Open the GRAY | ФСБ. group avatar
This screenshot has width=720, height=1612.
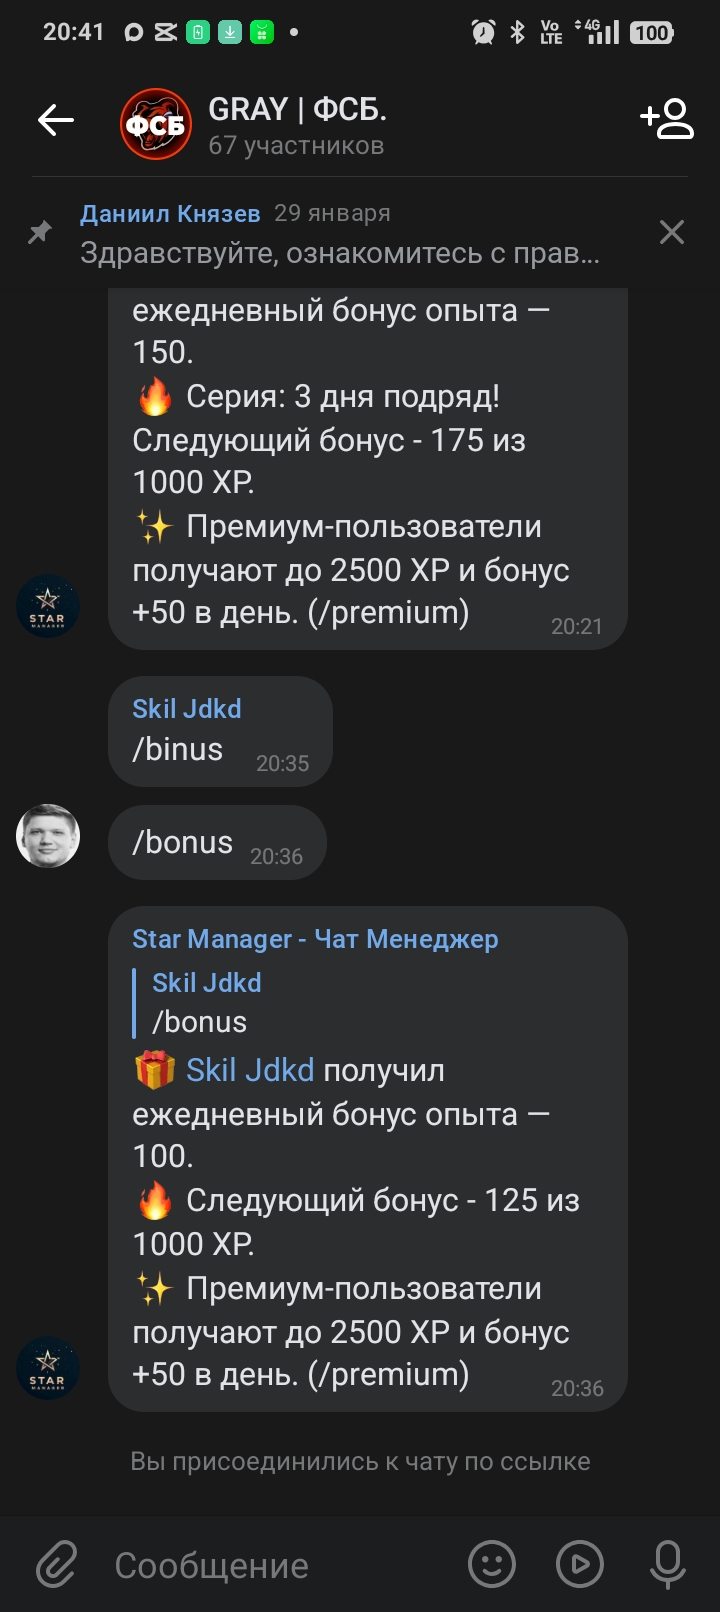pyautogui.click(x=156, y=124)
